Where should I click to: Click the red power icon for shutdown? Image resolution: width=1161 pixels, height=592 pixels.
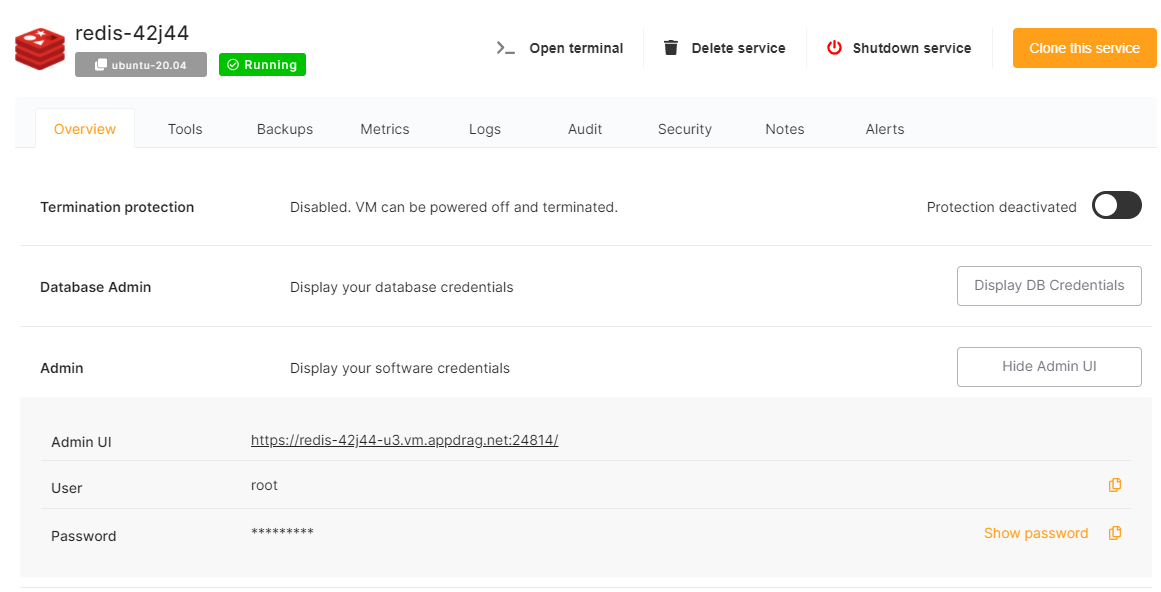pos(834,48)
